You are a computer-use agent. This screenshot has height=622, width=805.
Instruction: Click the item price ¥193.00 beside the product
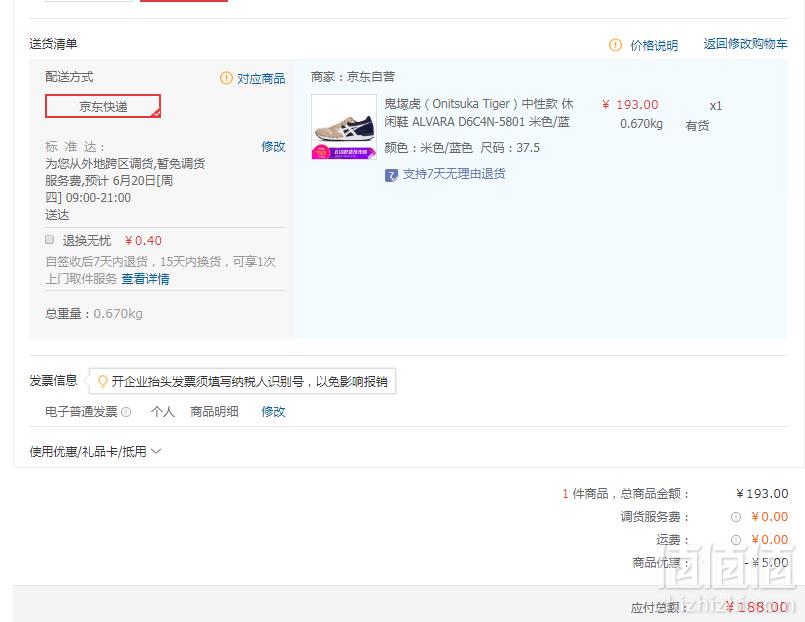(630, 105)
